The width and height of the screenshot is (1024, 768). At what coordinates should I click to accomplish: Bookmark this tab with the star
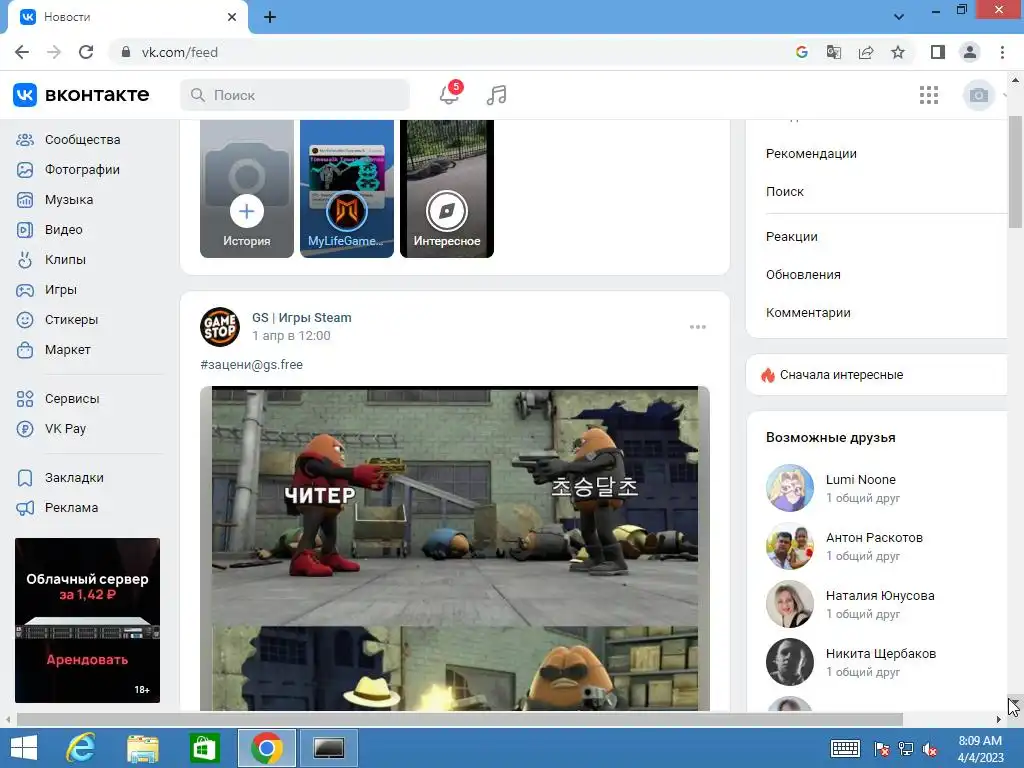coord(898,52)
